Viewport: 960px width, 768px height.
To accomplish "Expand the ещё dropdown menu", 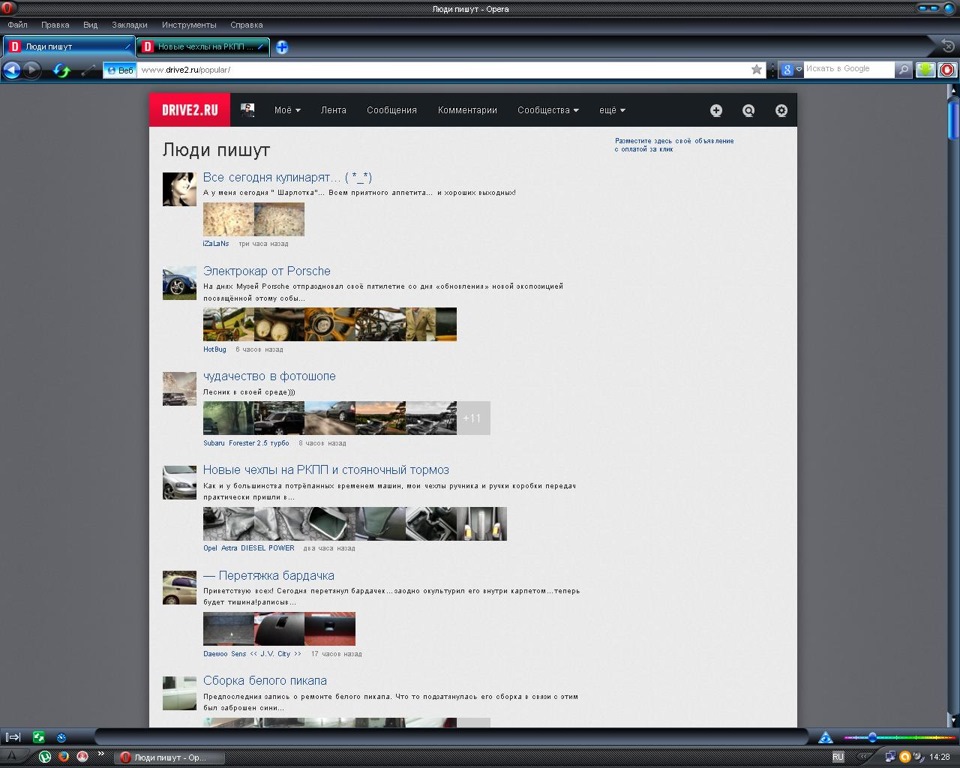I will (612, 110).
